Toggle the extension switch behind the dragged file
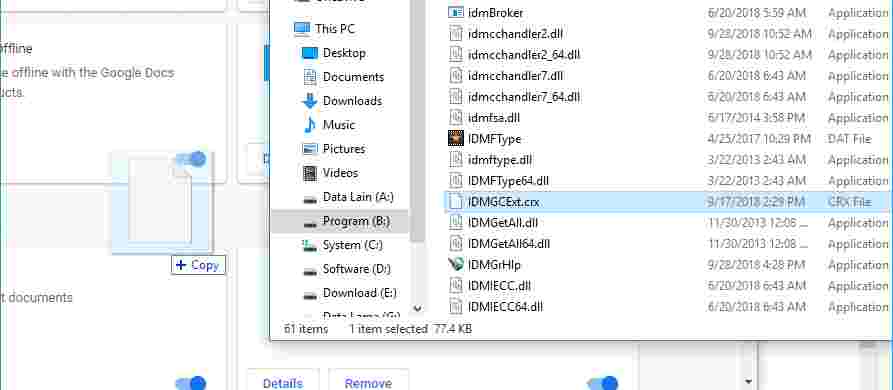This screenshot has width=893, height=390. tap(190, 159)
